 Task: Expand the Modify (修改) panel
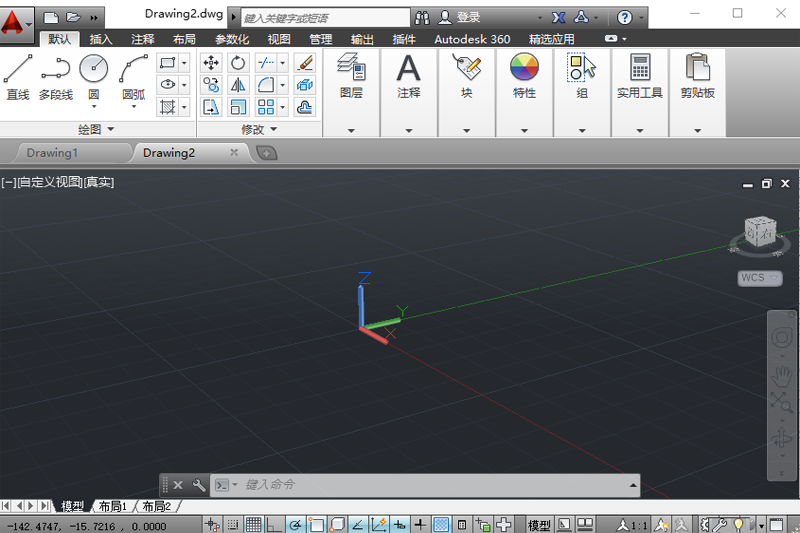tap(259, 130)
